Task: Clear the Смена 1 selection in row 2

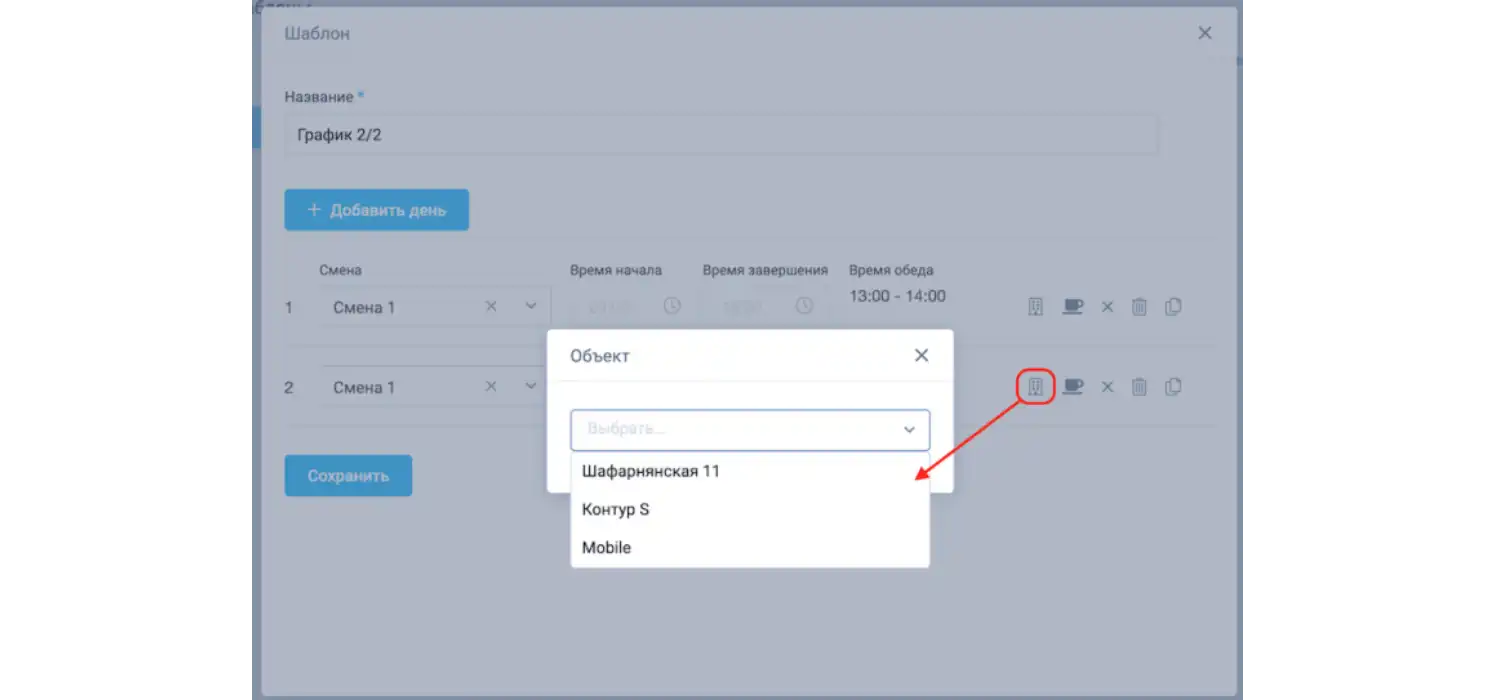Action: (x=491, y=387)
